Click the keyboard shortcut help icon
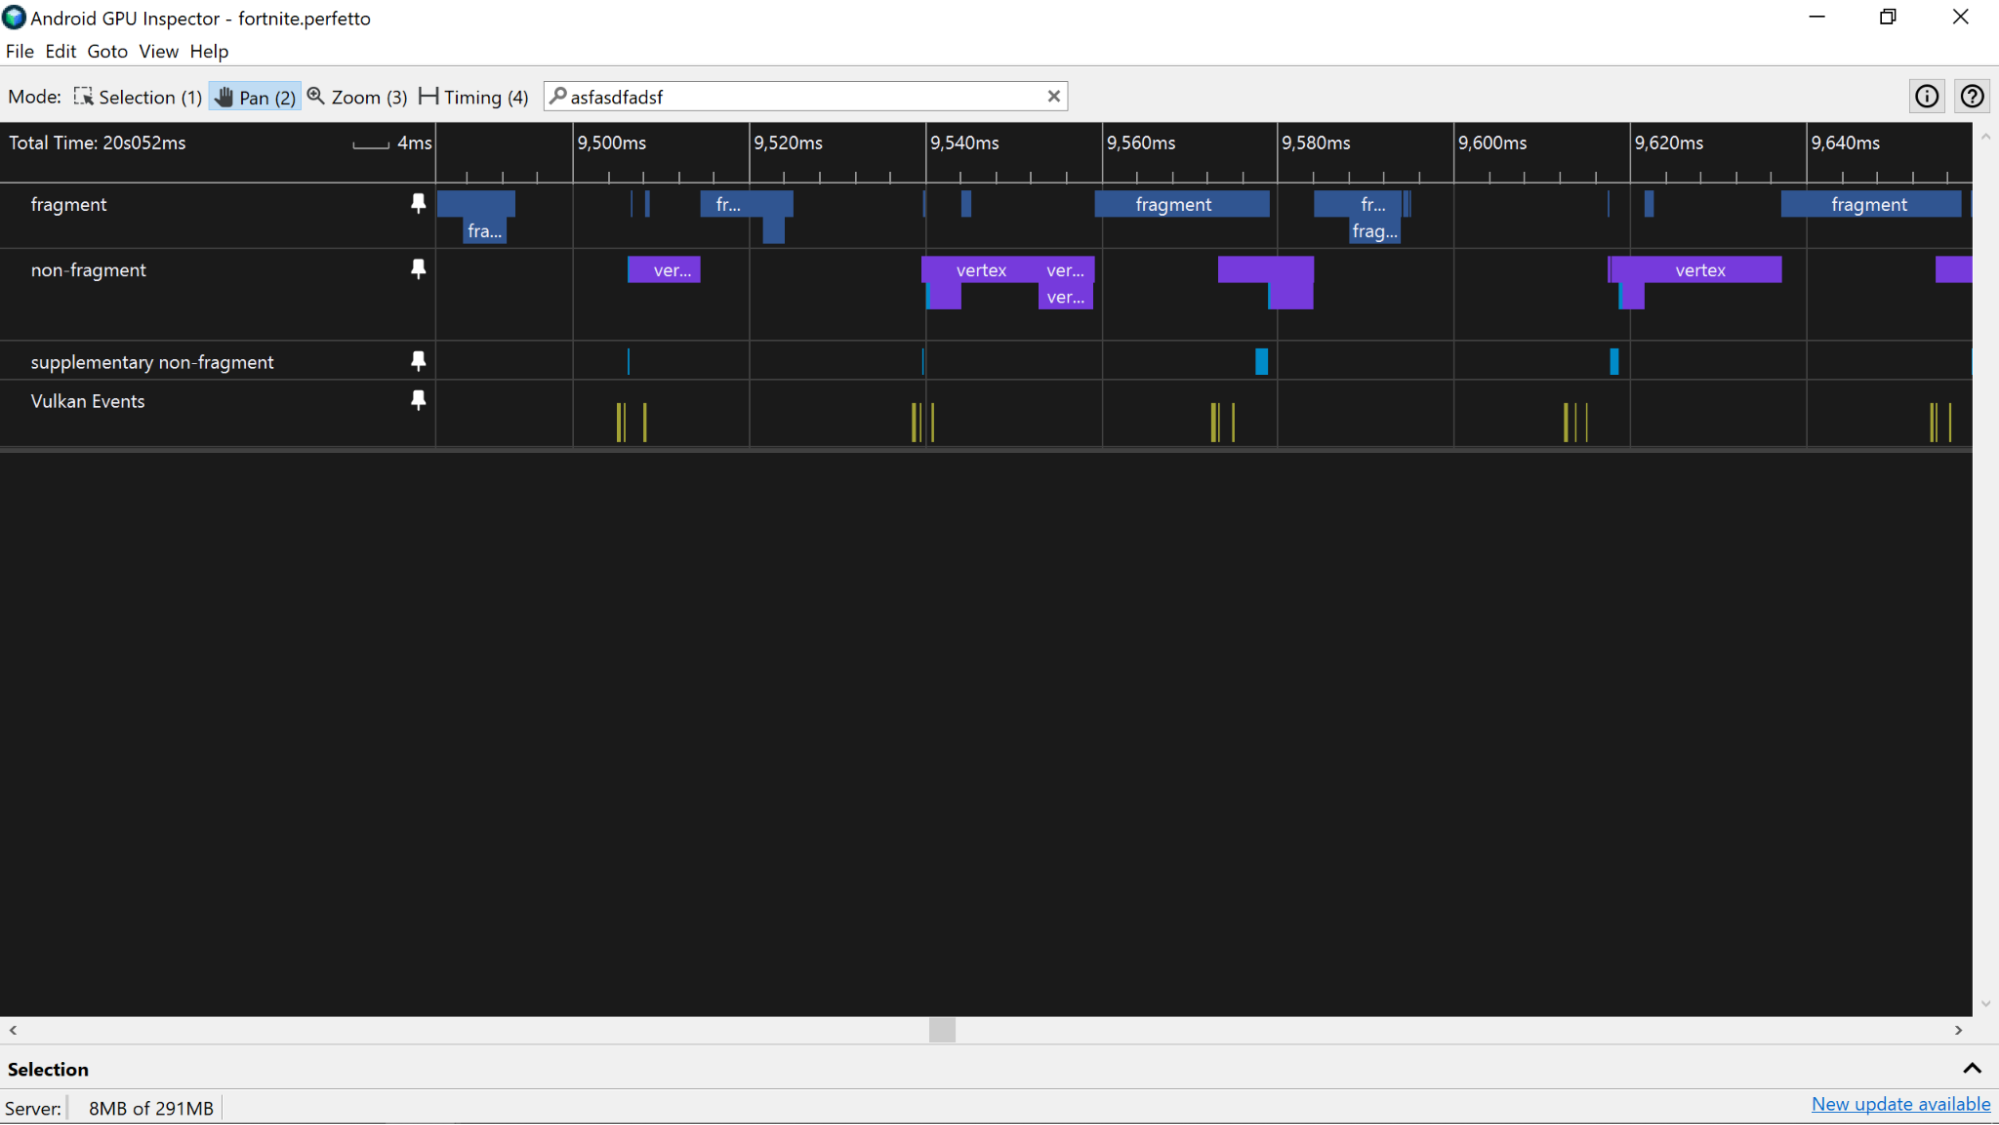Image resolution: width=1999 pixels, height=1125 pixels. pos(1972,96)
